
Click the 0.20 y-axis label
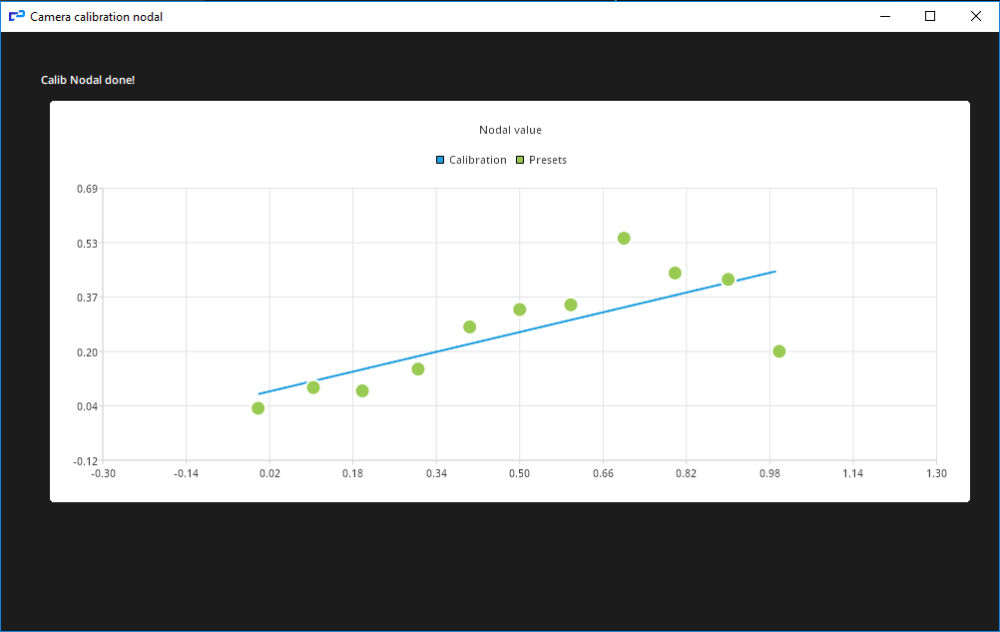(87, 352)
